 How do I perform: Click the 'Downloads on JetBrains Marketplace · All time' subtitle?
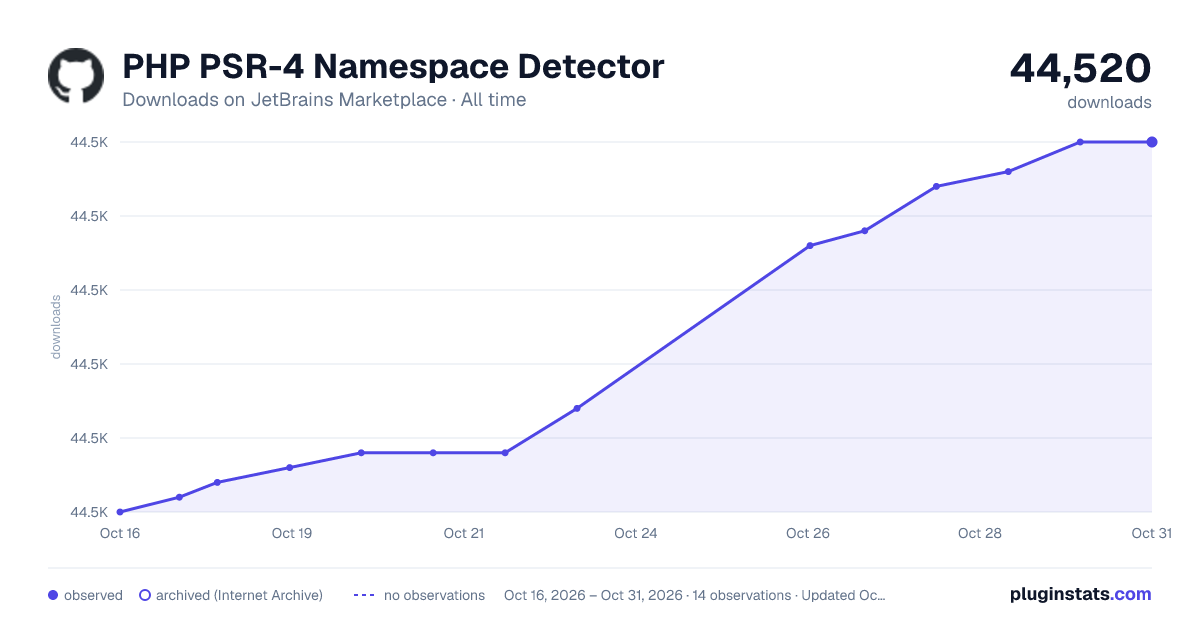(x=324, y=100)
